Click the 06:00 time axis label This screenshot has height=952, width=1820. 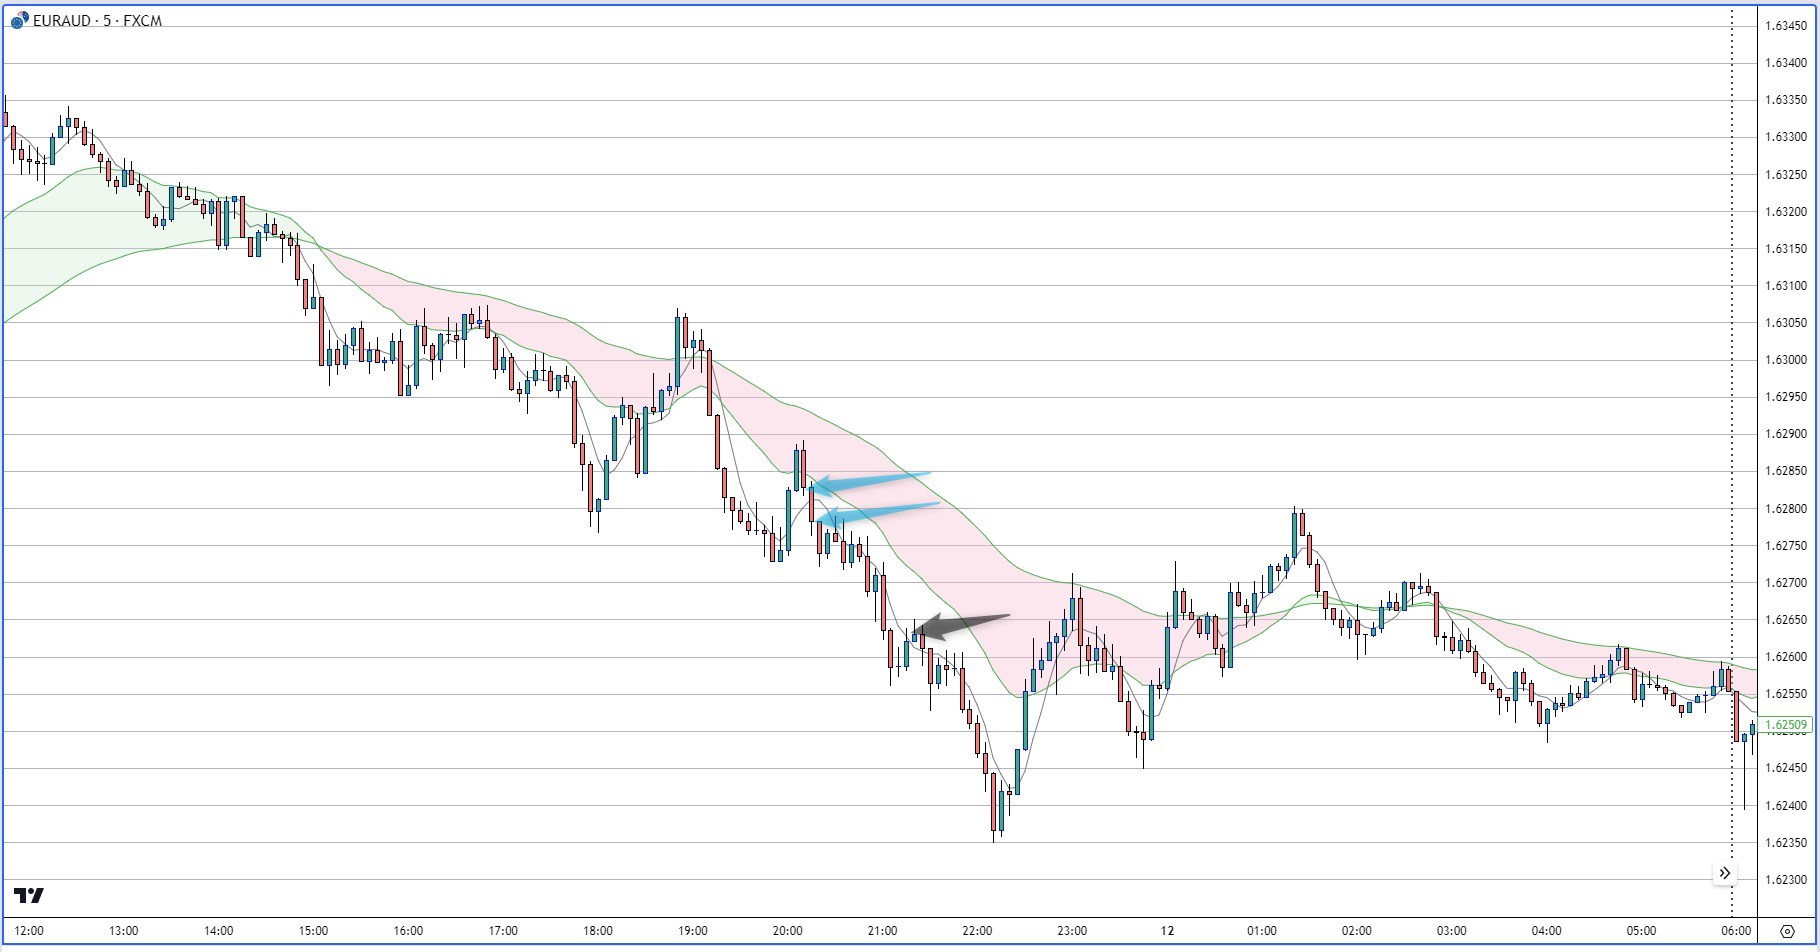point(1736,931)
